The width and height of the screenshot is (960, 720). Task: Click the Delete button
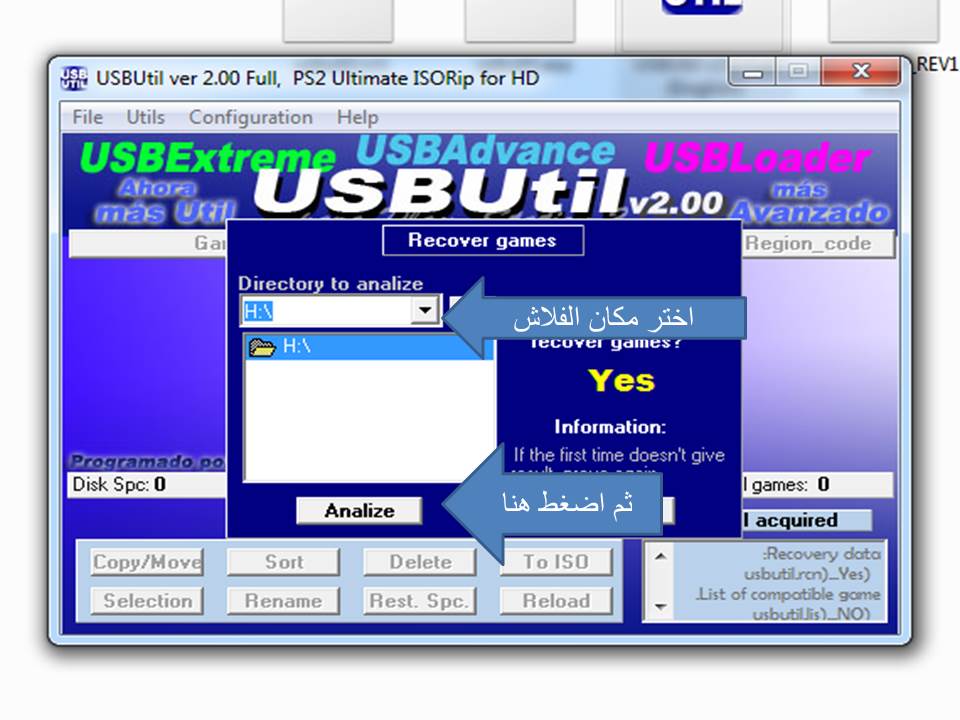[x=420, y=561]
